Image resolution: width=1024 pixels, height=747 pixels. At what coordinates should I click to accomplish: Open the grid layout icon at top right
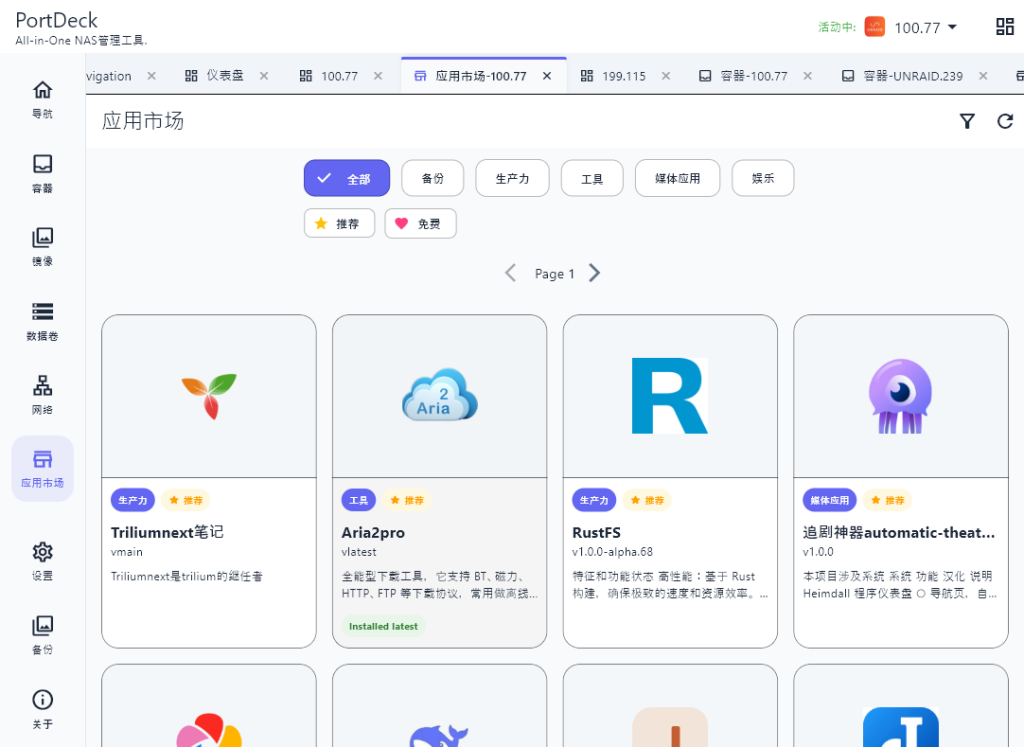coord(1004,27)
